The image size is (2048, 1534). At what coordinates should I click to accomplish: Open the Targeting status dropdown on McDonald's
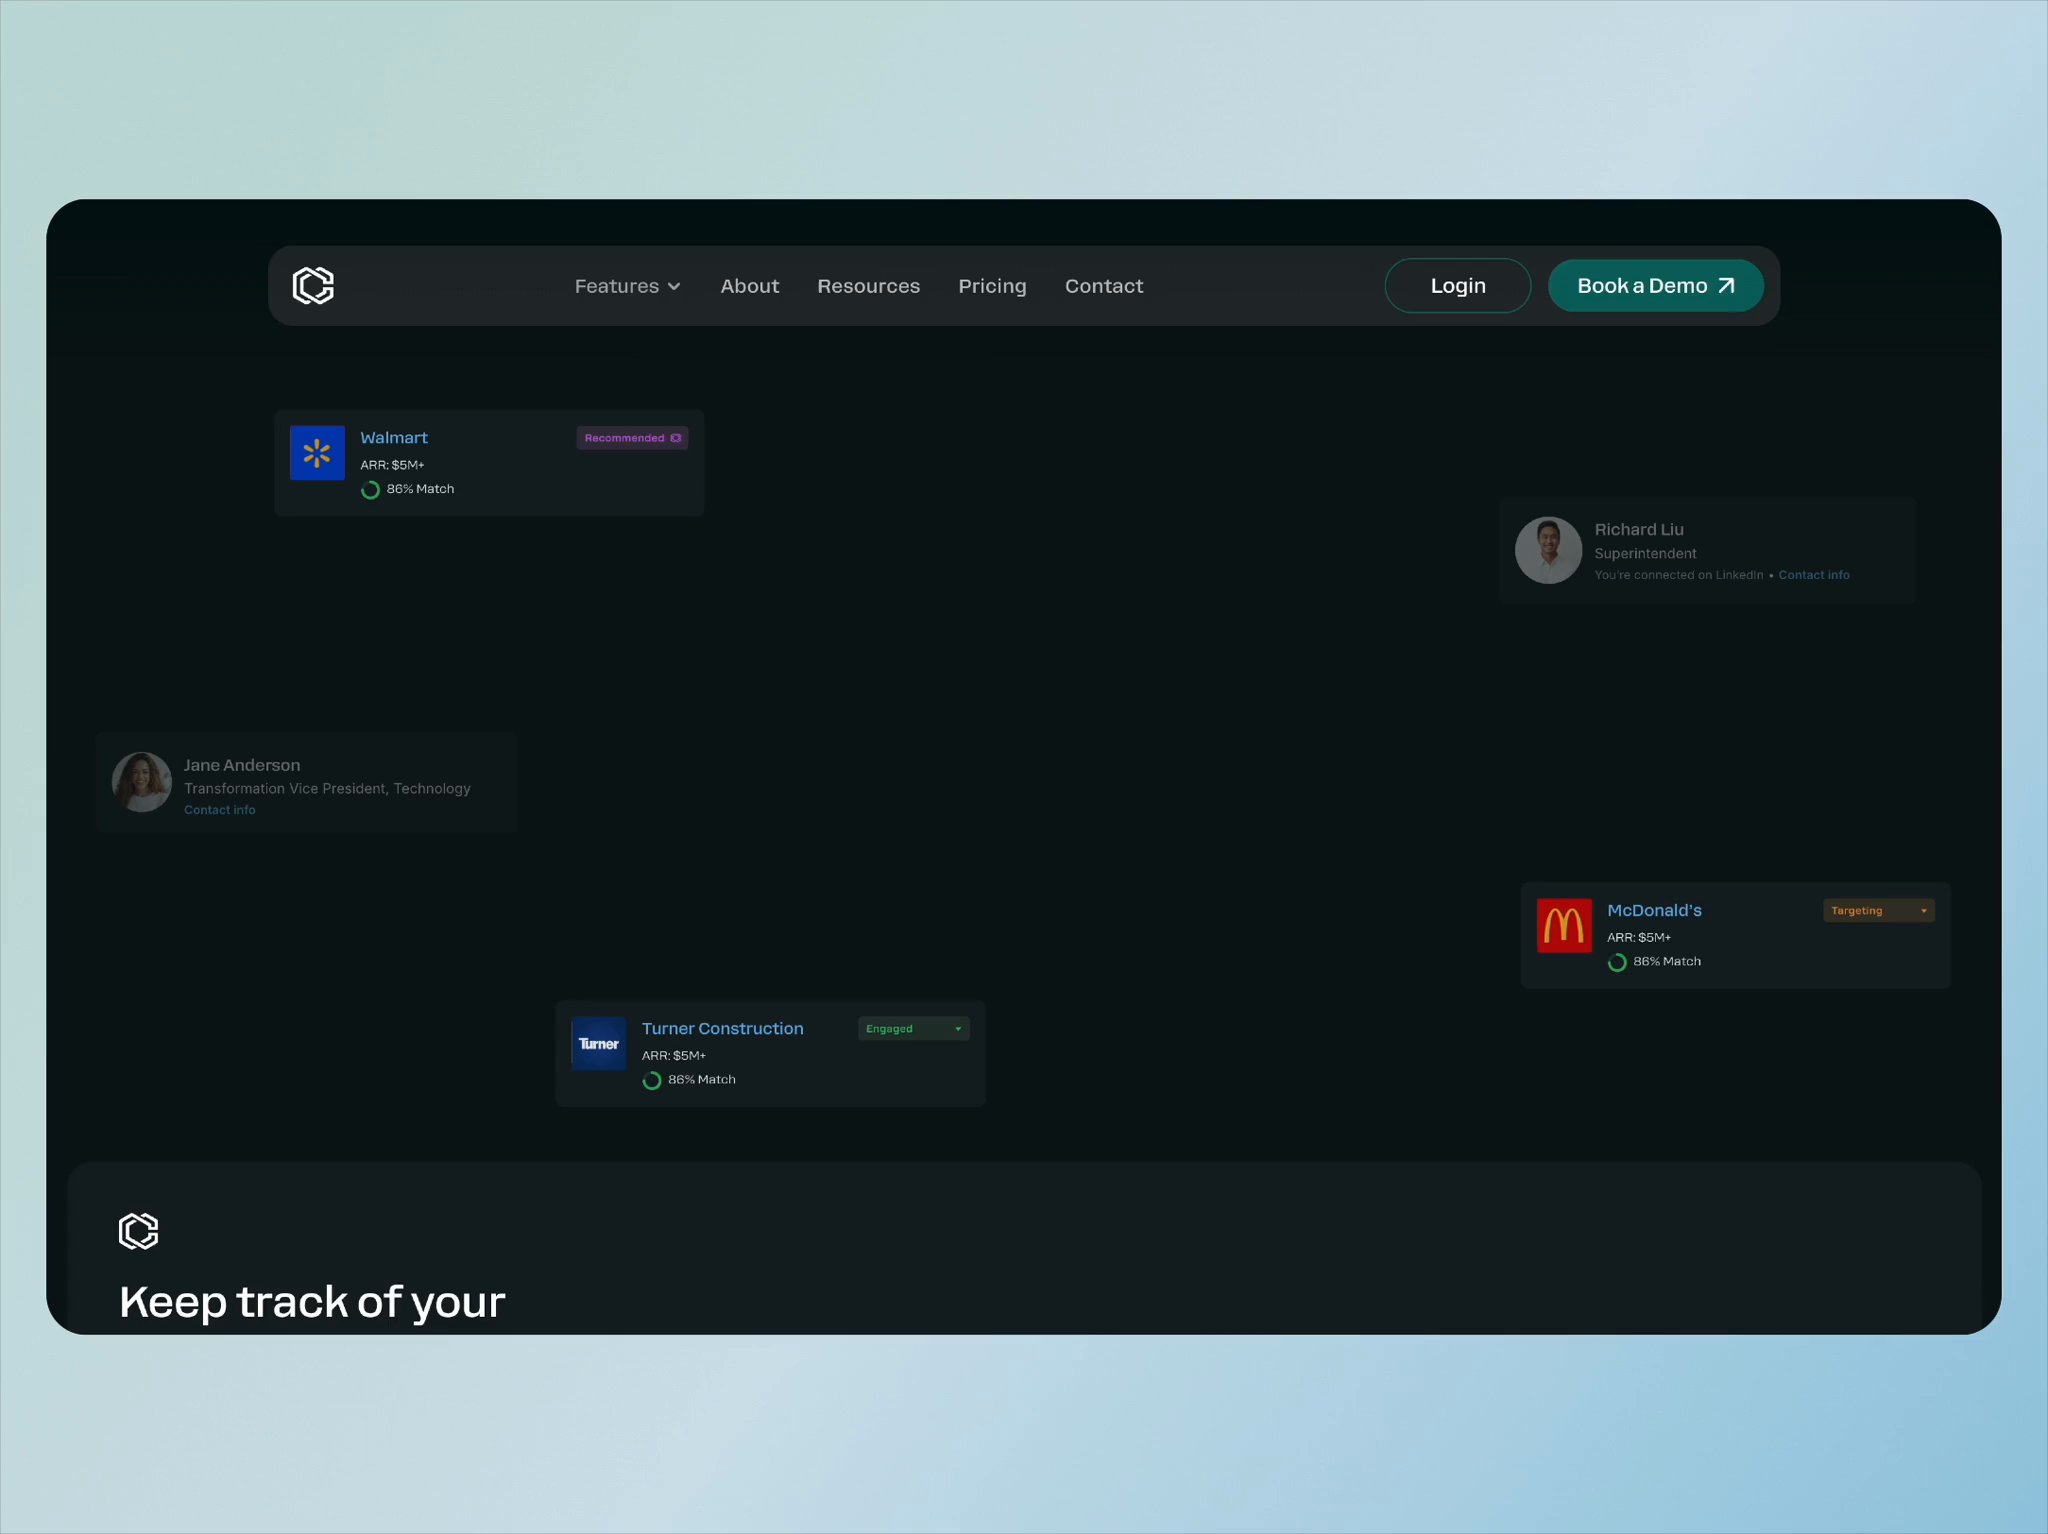pyautogui.click(x=1878, y=910)
